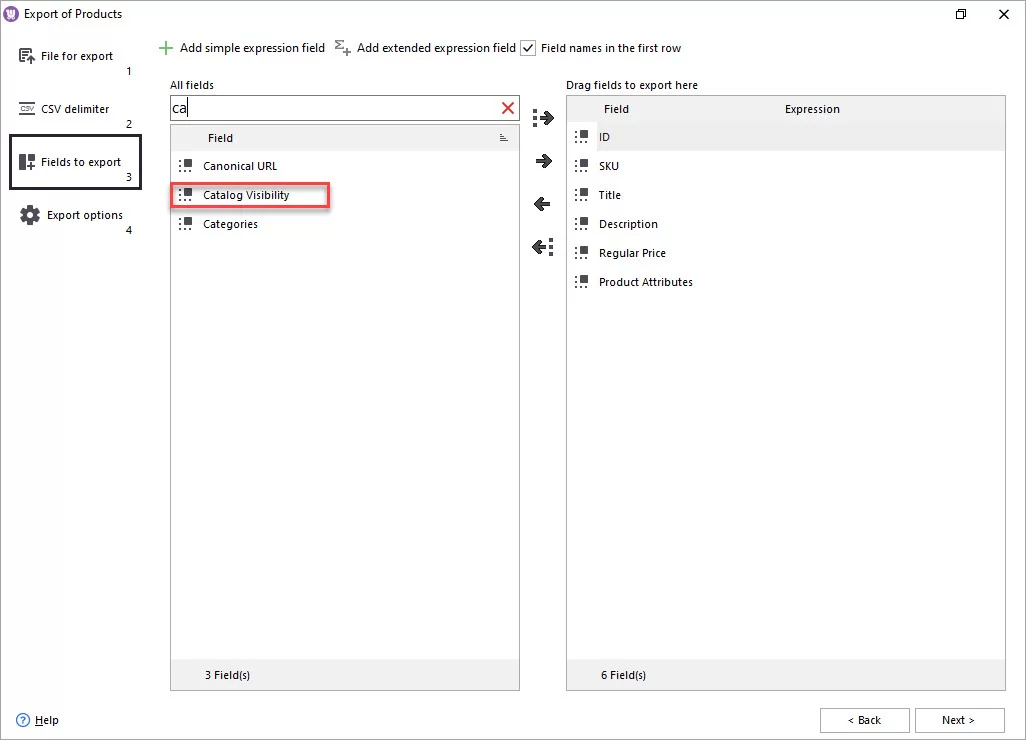
Task: Click the sort icon in the Field column header
Action: click(505, 138)
